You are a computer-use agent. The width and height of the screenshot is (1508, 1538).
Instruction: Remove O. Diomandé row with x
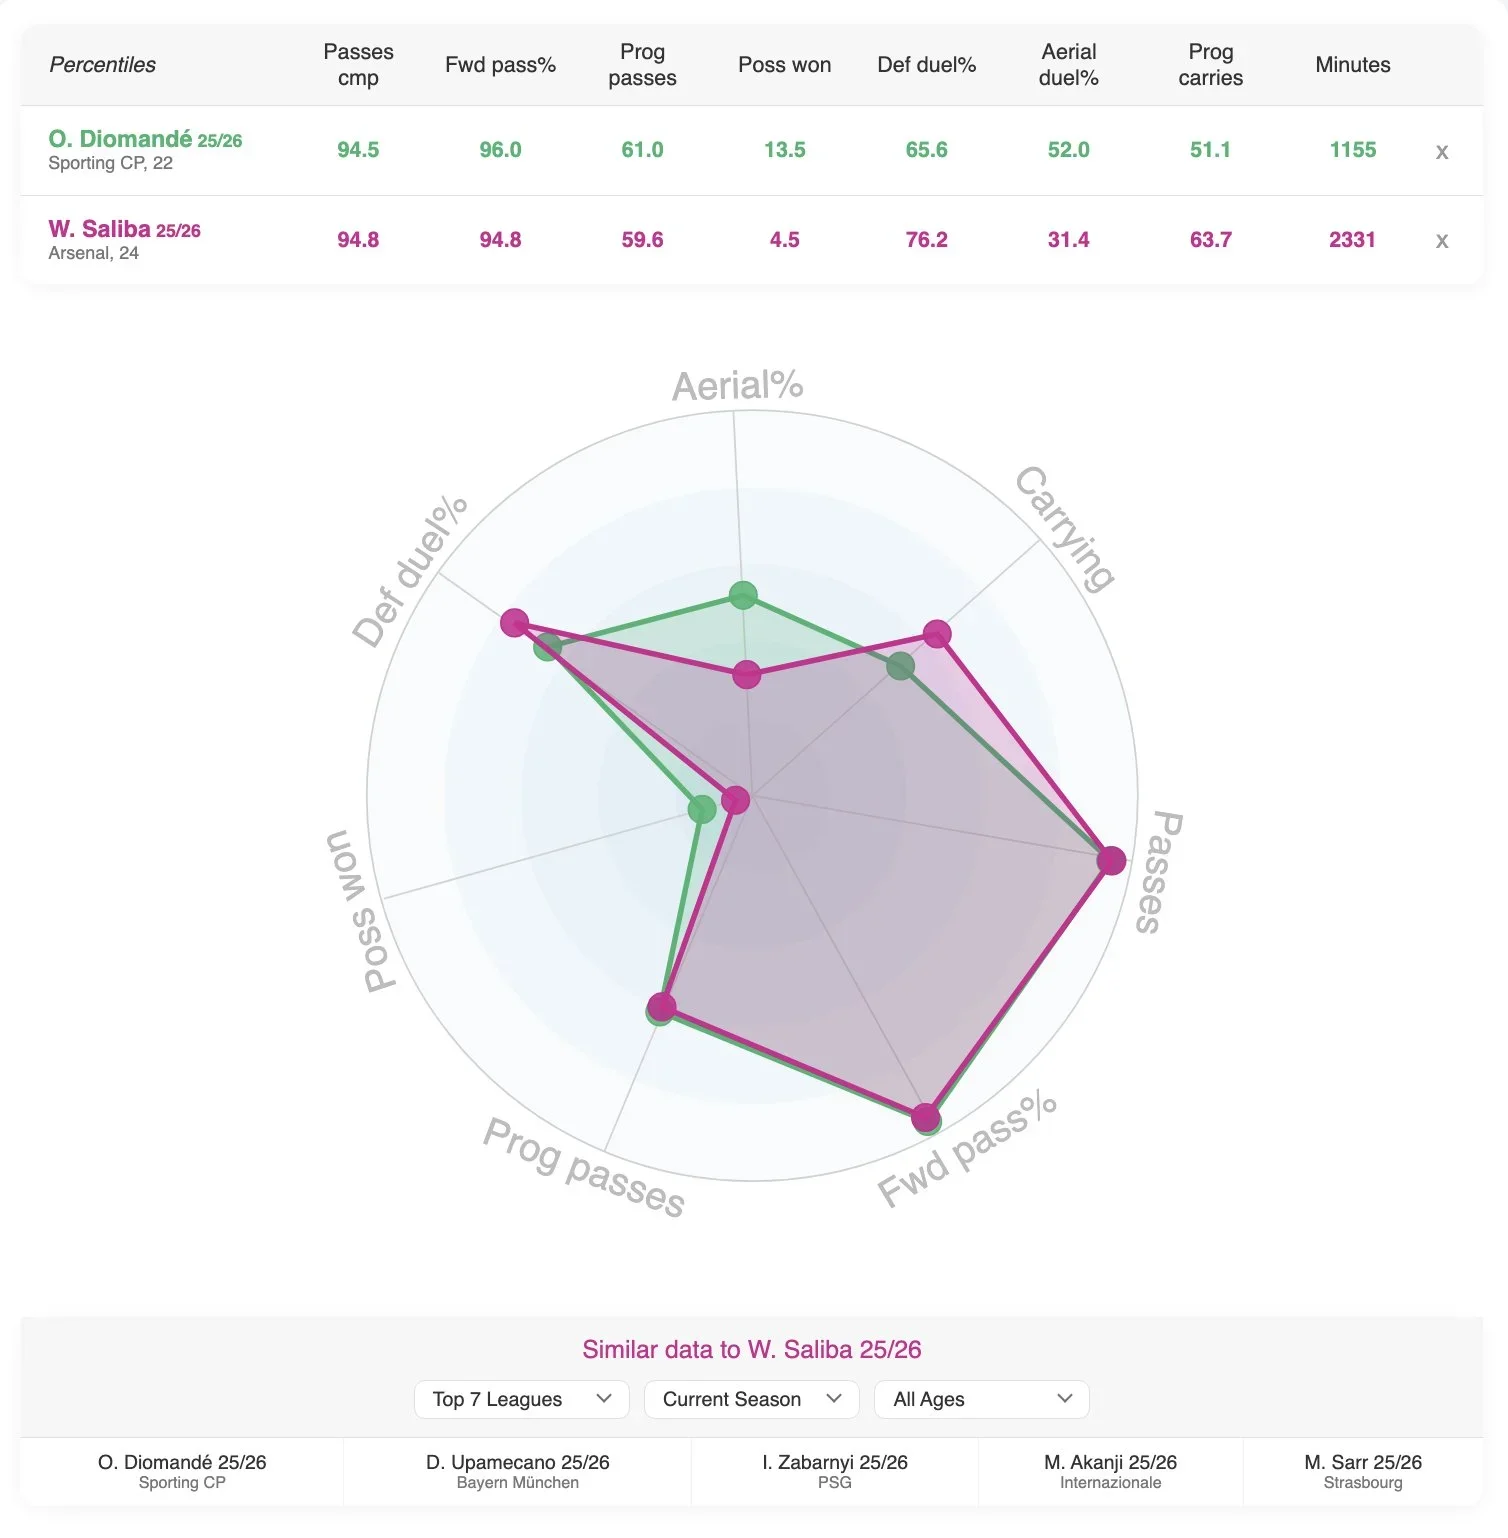(x=1441, y=152)
